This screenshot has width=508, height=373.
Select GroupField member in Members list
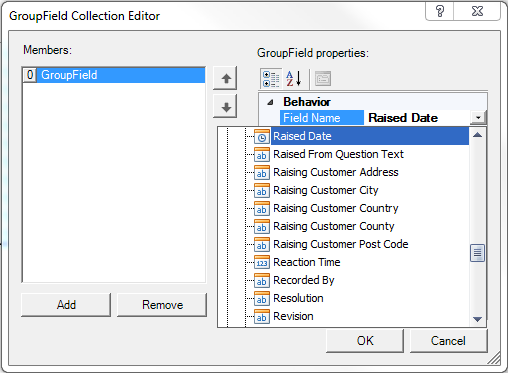(113, 75)
